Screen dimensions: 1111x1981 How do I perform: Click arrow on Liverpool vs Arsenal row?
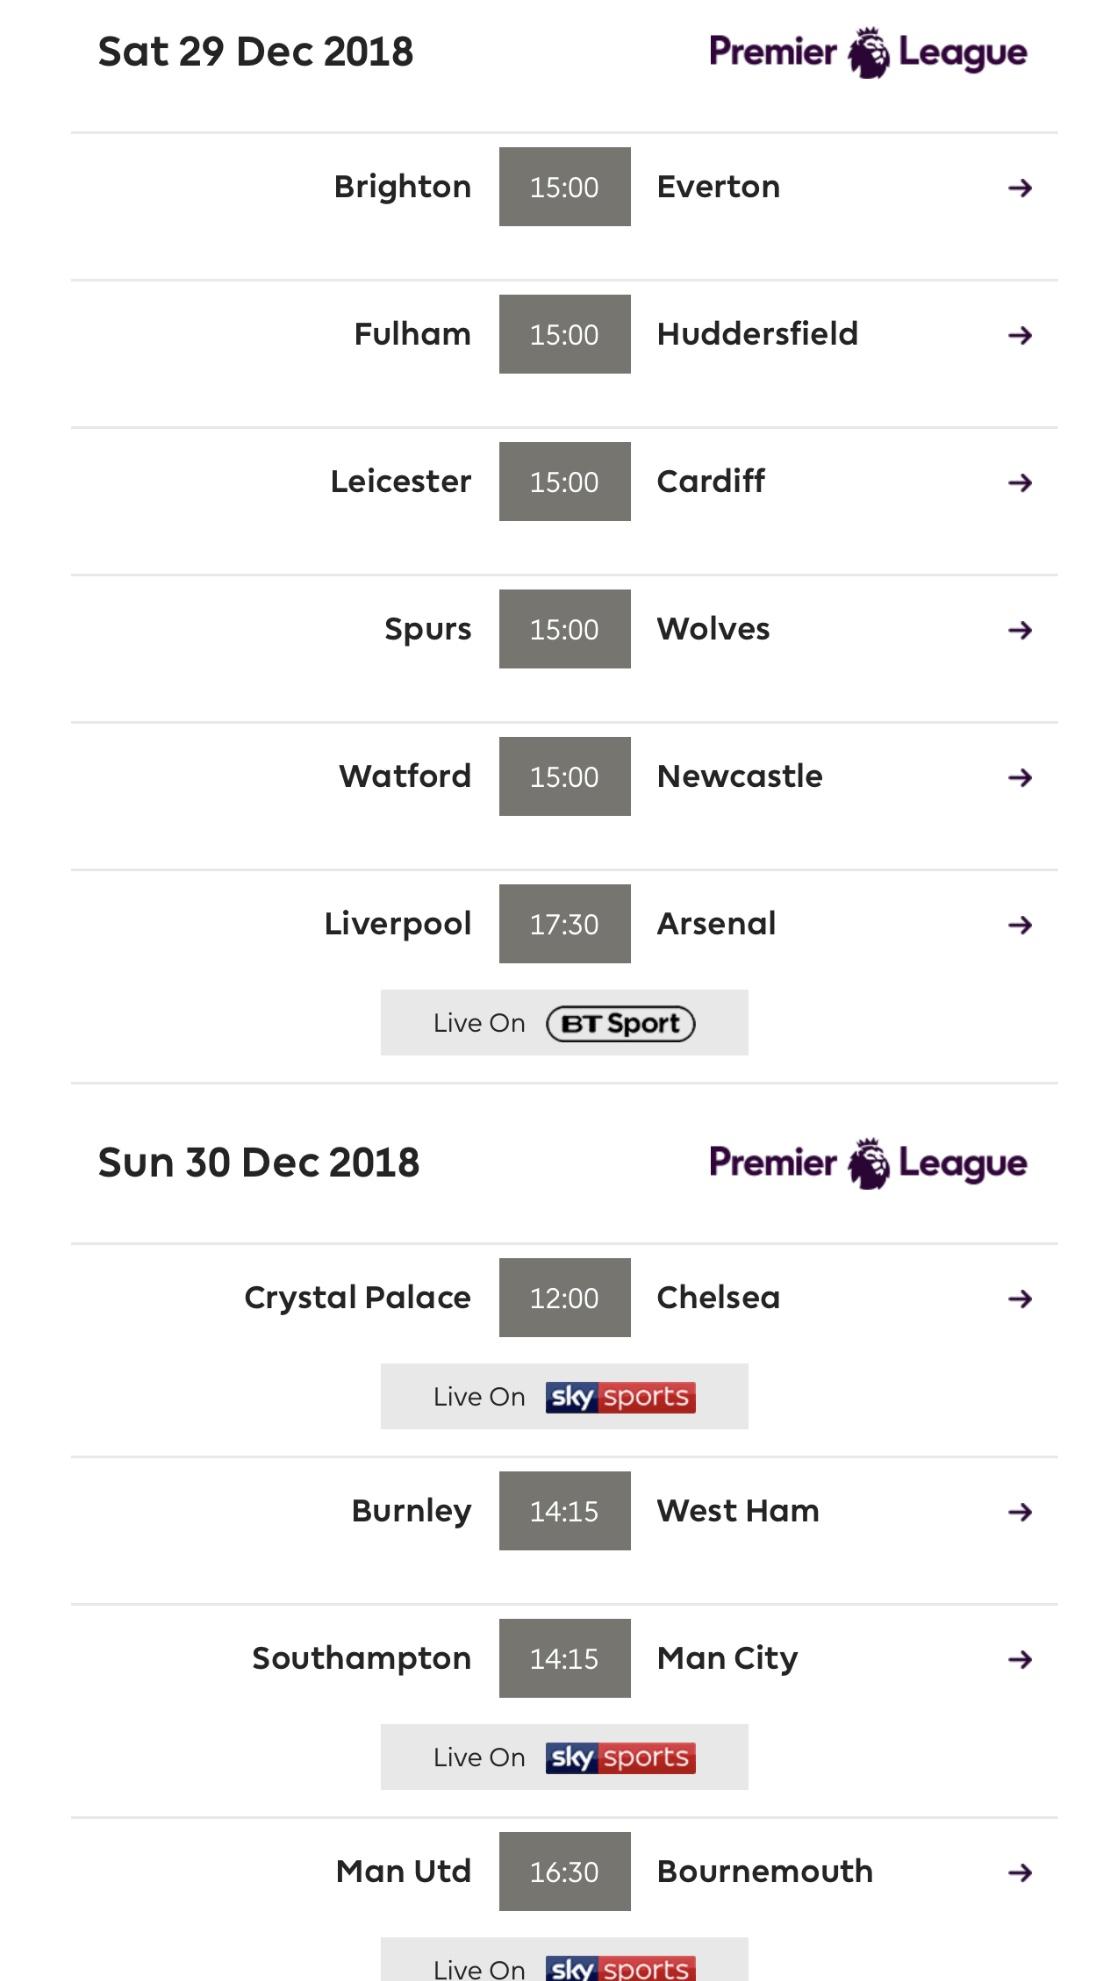1019,925
